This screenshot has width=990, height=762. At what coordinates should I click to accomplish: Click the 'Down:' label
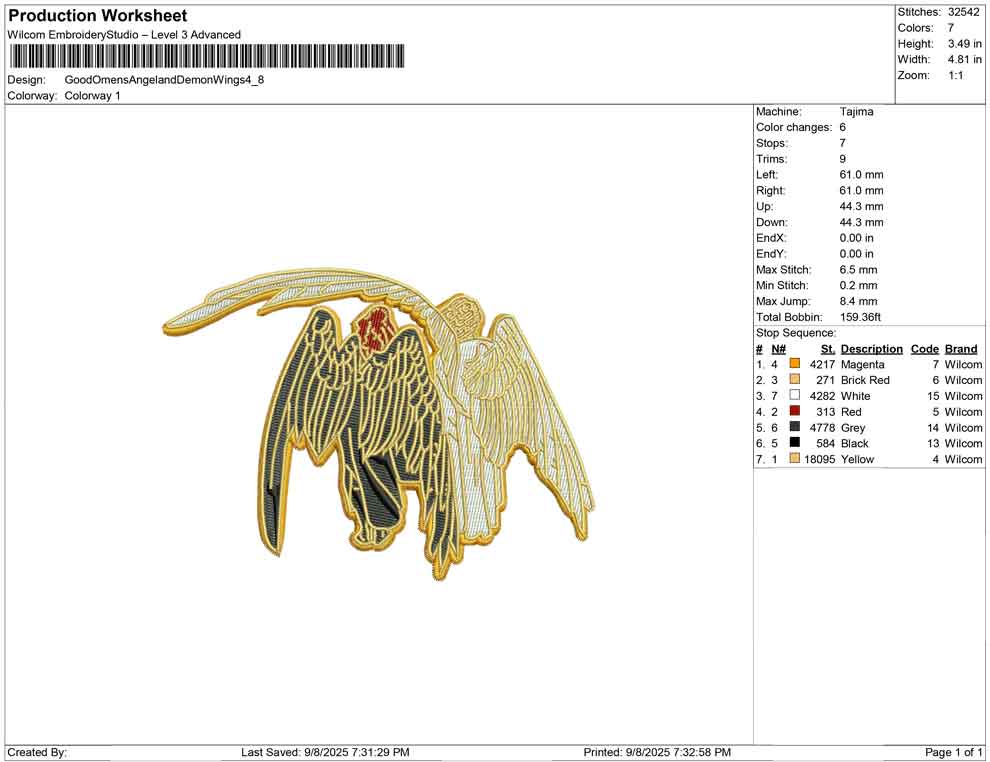(772, 222)
